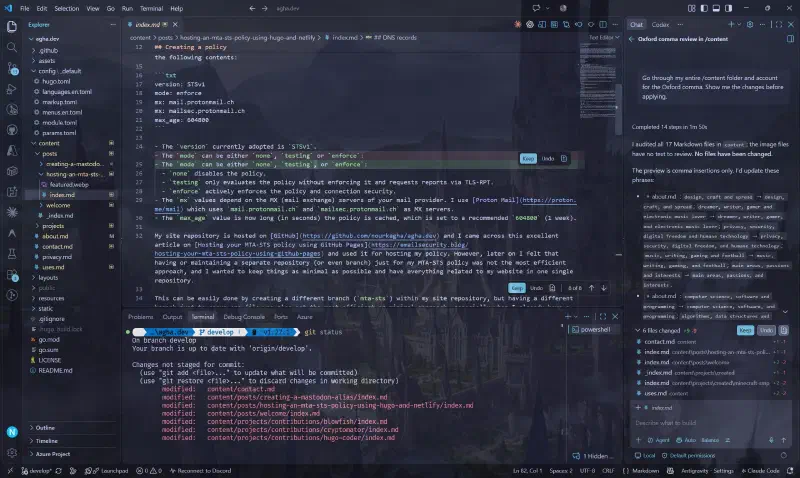Viewport: 800px width, 478px height.
Task: Open the Search view in activity bar
Action: click(x=12, y=47)
